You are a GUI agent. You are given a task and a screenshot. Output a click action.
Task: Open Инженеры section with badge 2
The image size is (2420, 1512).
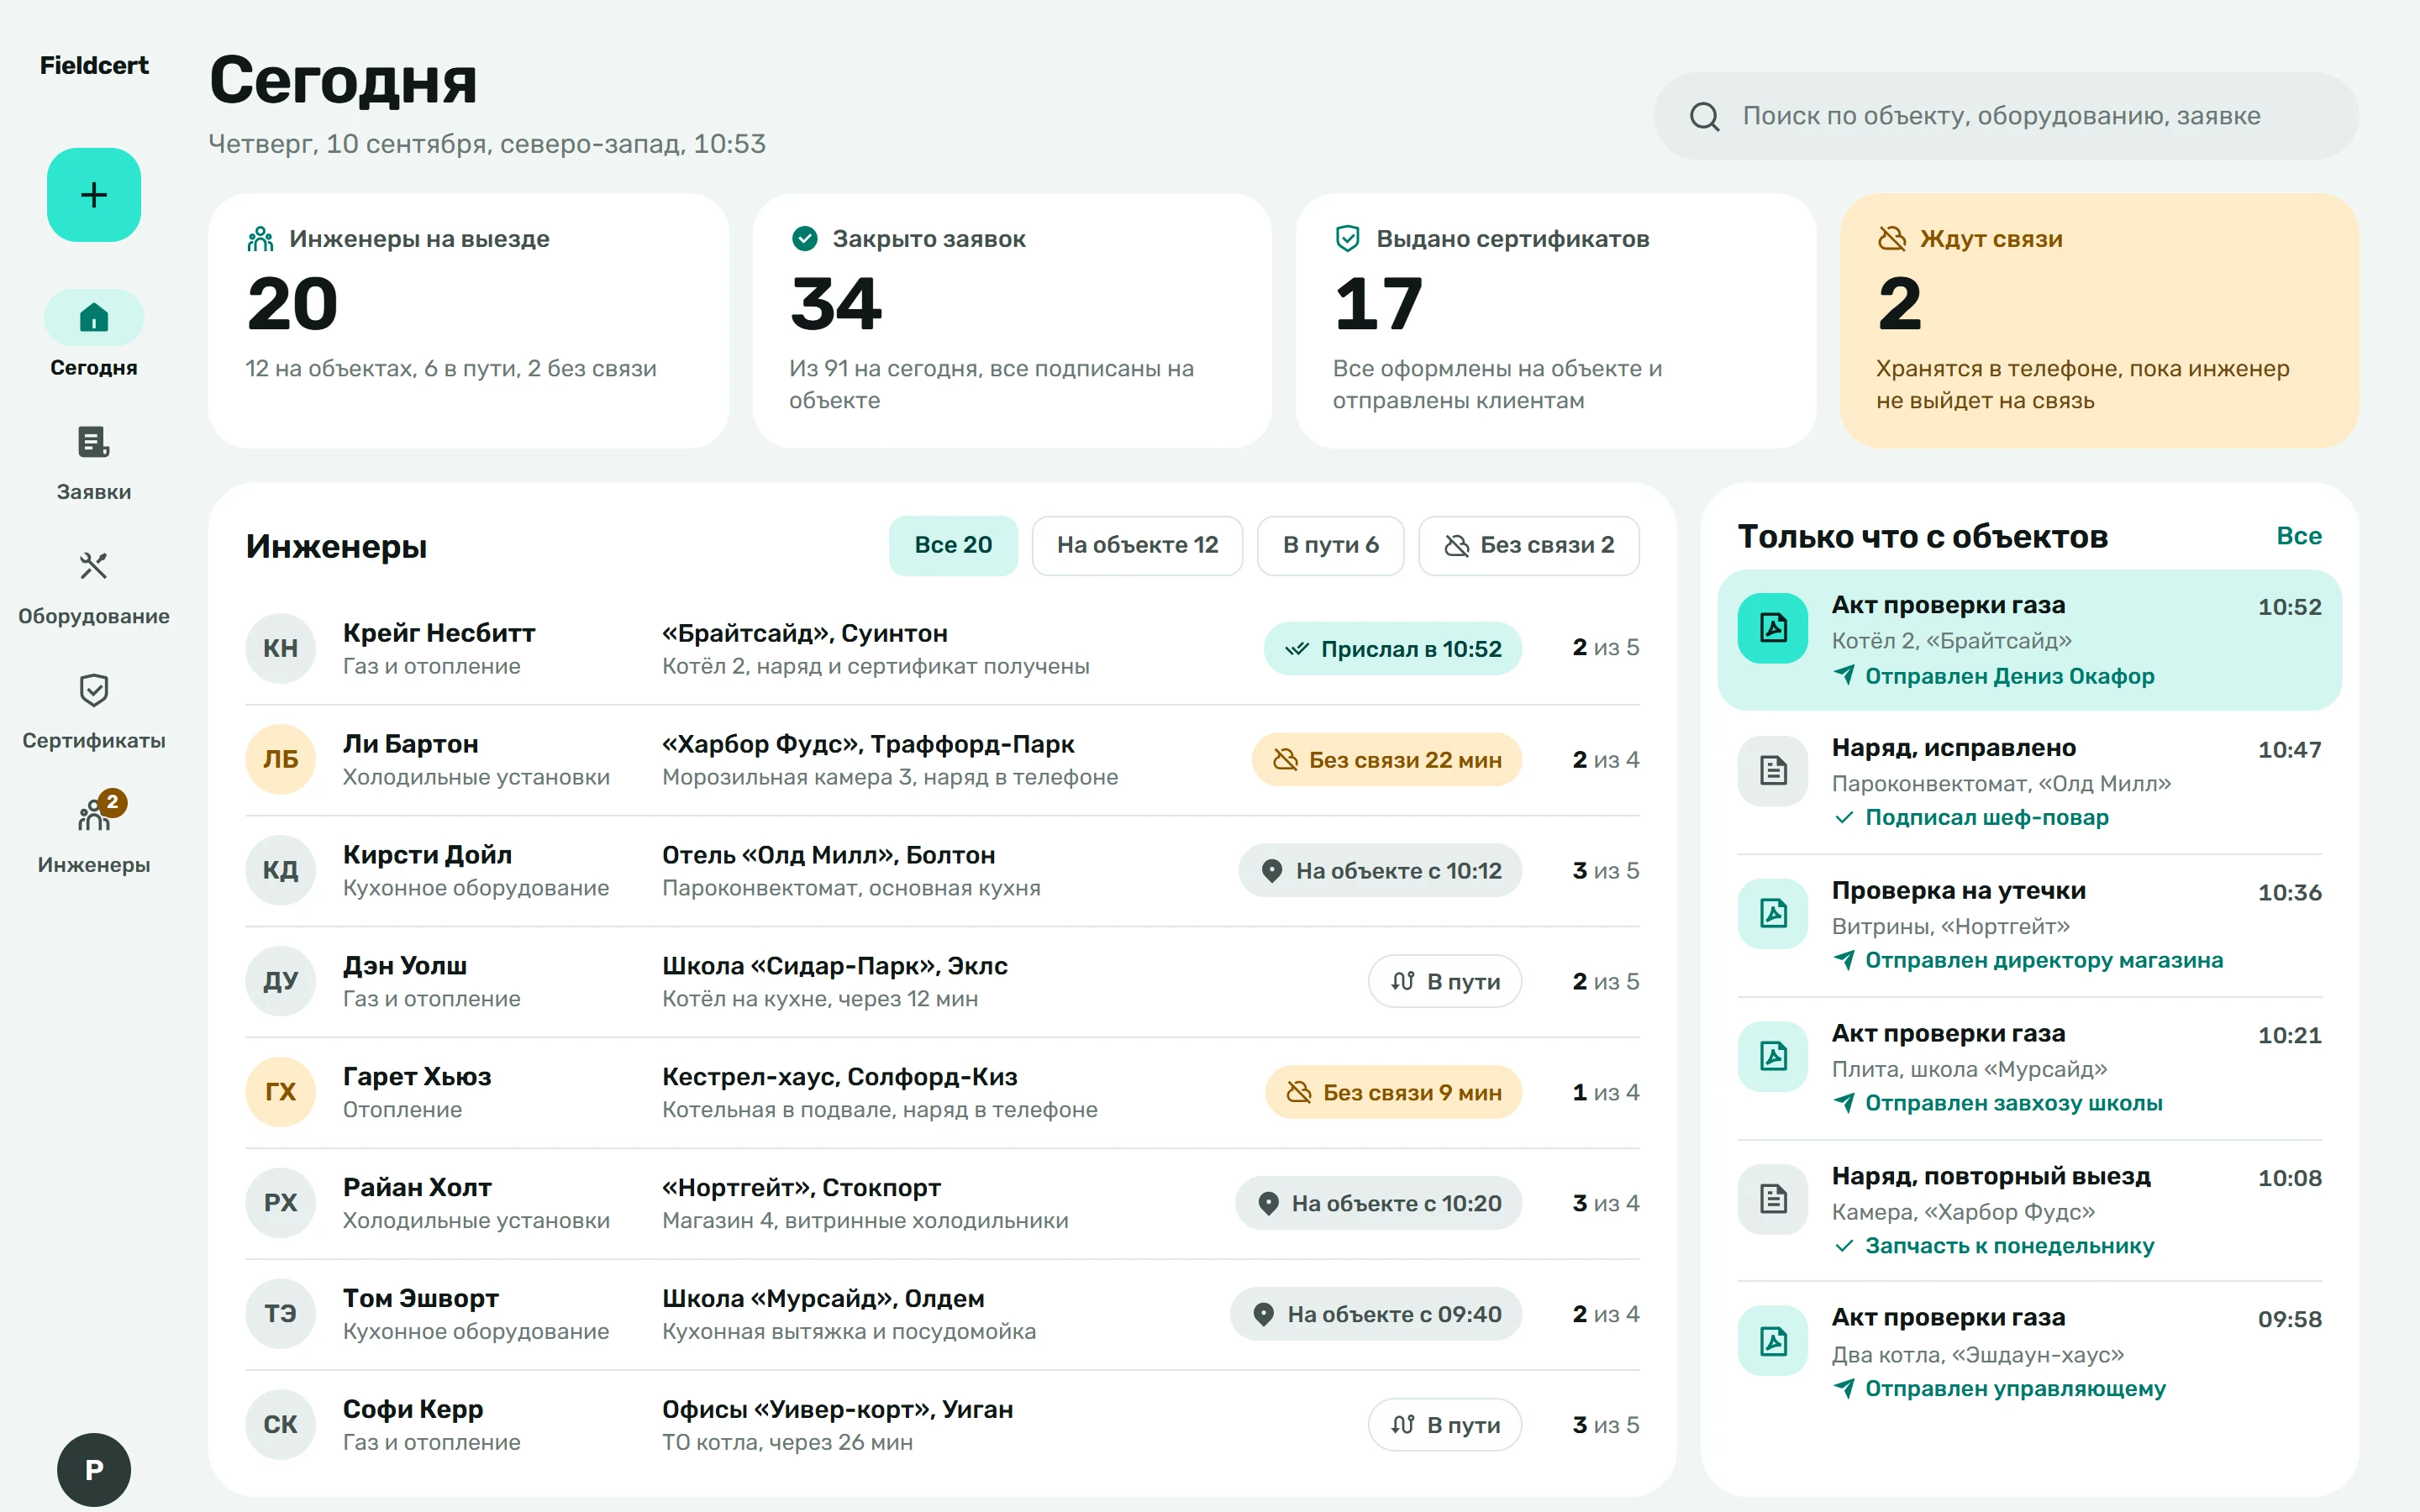(94, 836)
